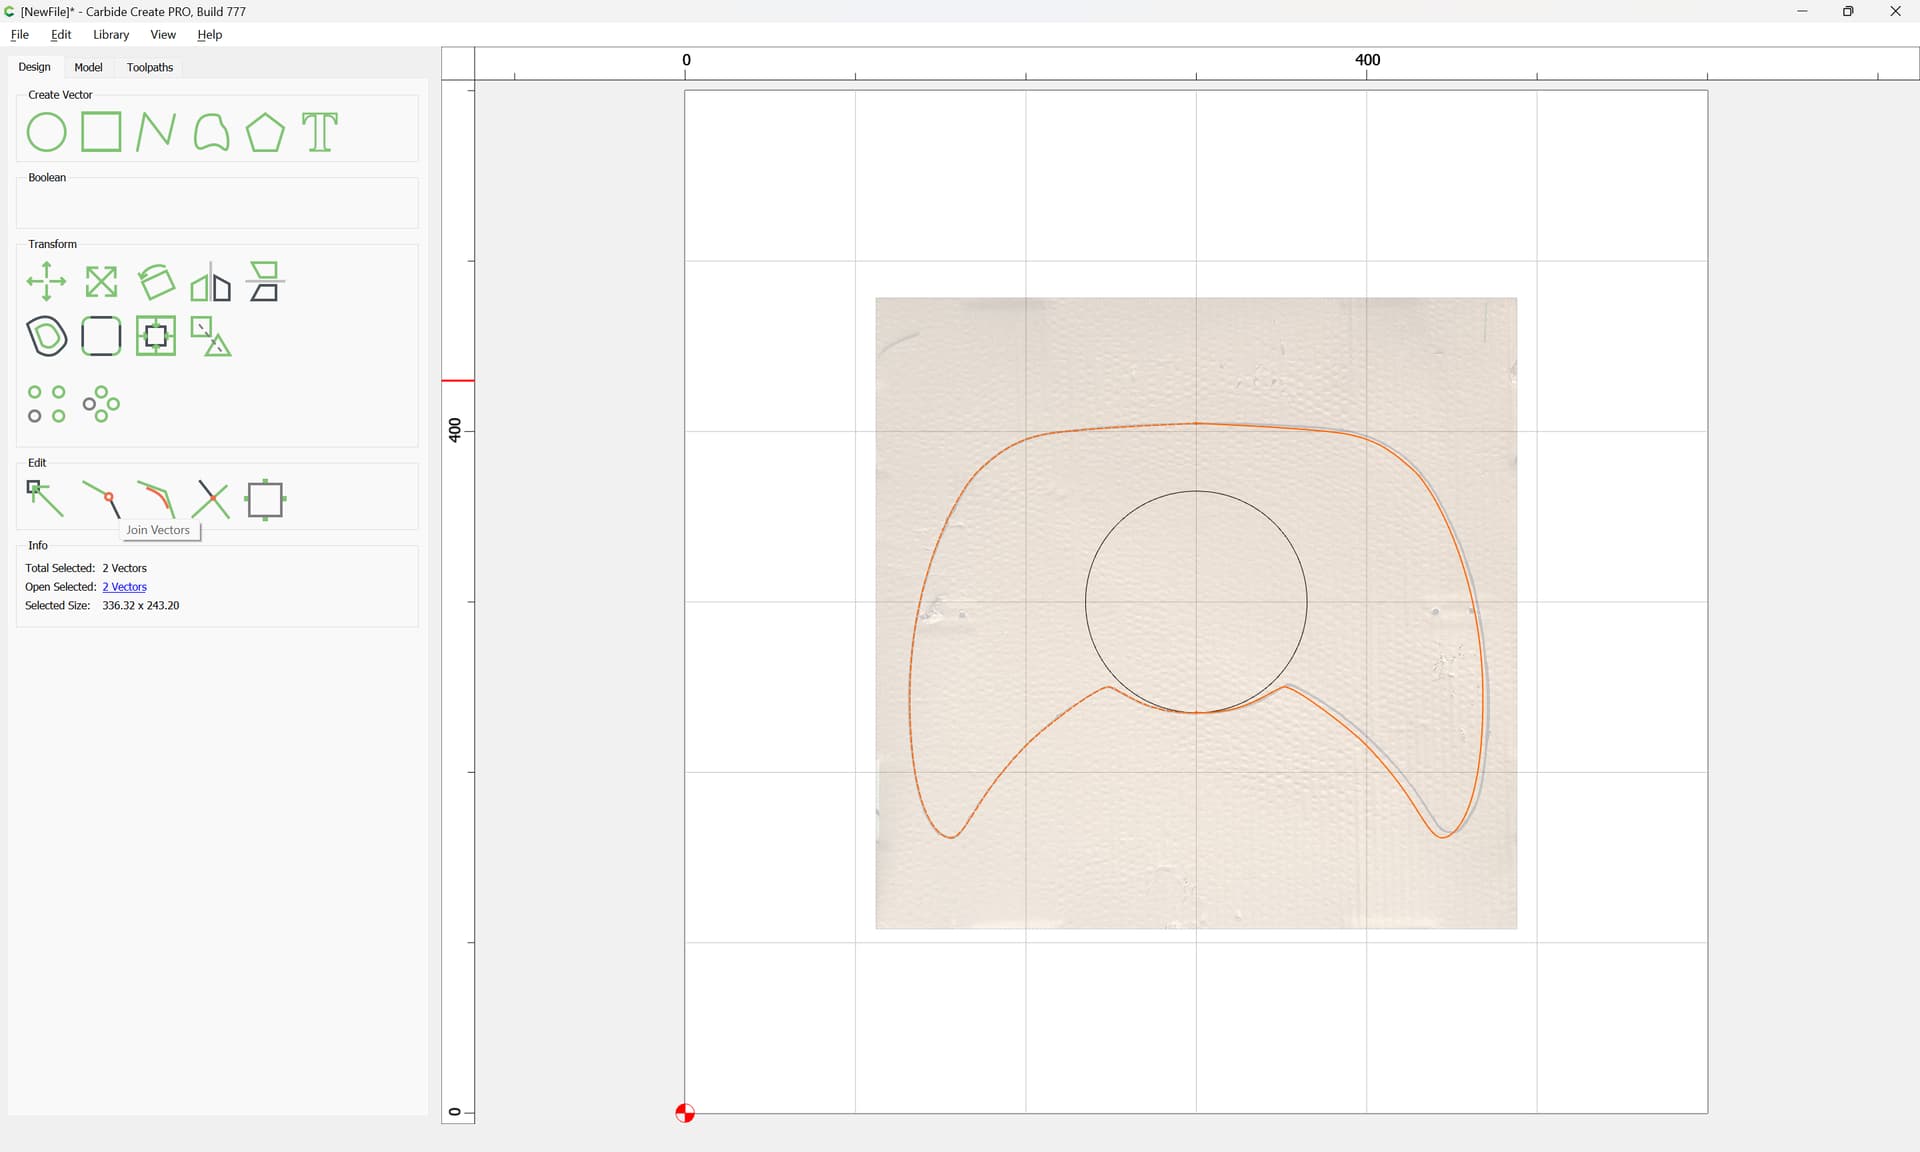Viewport: 1920px width, 1152px height.
Task: Click the Move transform icon
Action: [46, 282]
